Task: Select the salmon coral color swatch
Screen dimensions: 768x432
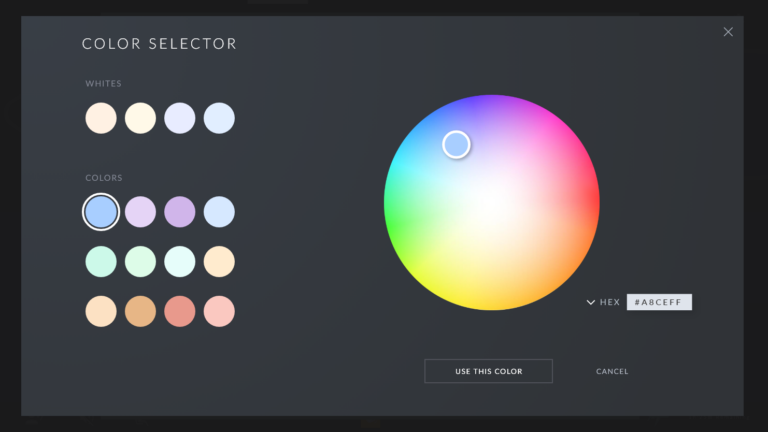Action: (180, 311)
